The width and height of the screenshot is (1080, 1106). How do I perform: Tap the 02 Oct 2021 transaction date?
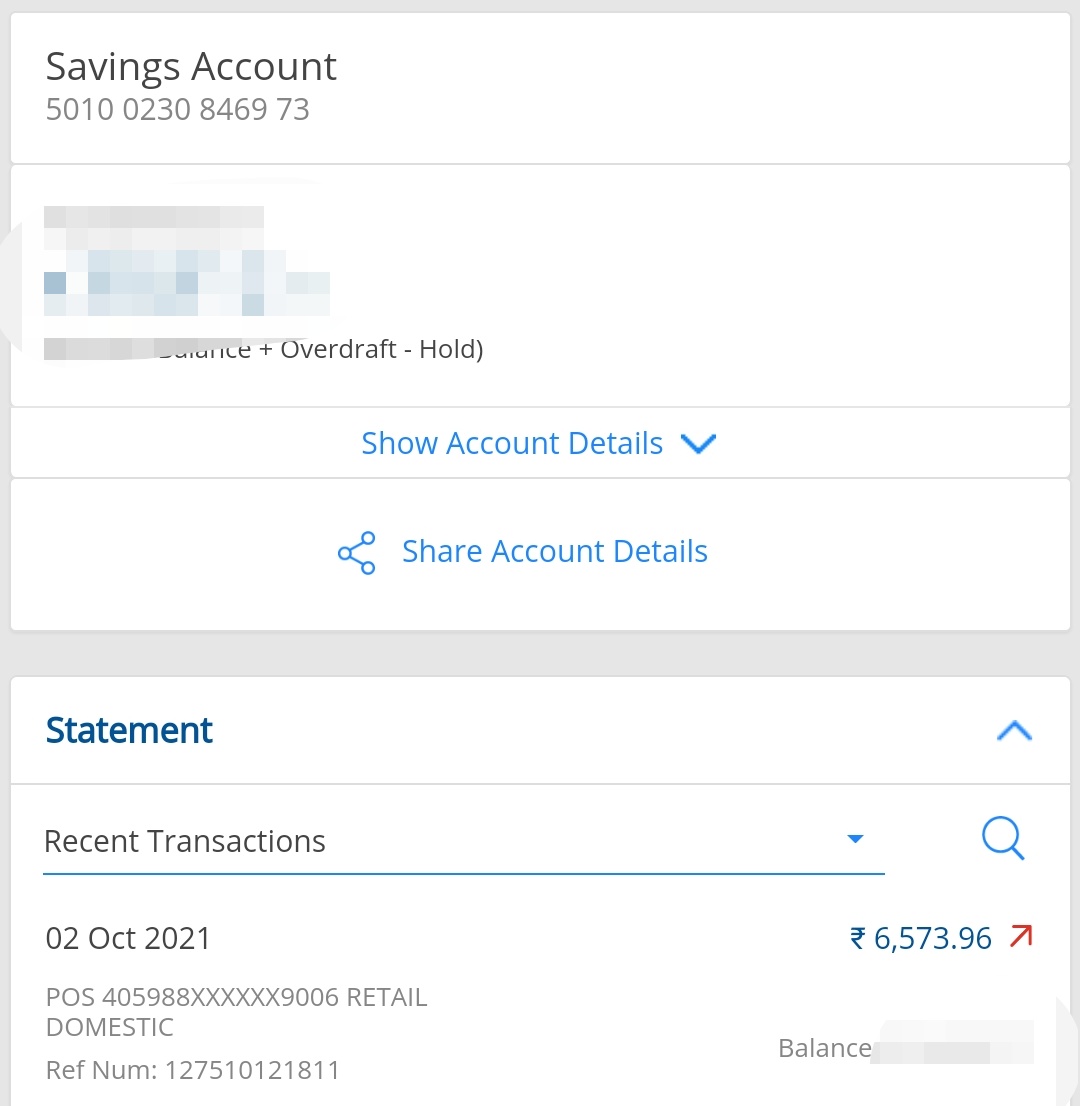129,938
